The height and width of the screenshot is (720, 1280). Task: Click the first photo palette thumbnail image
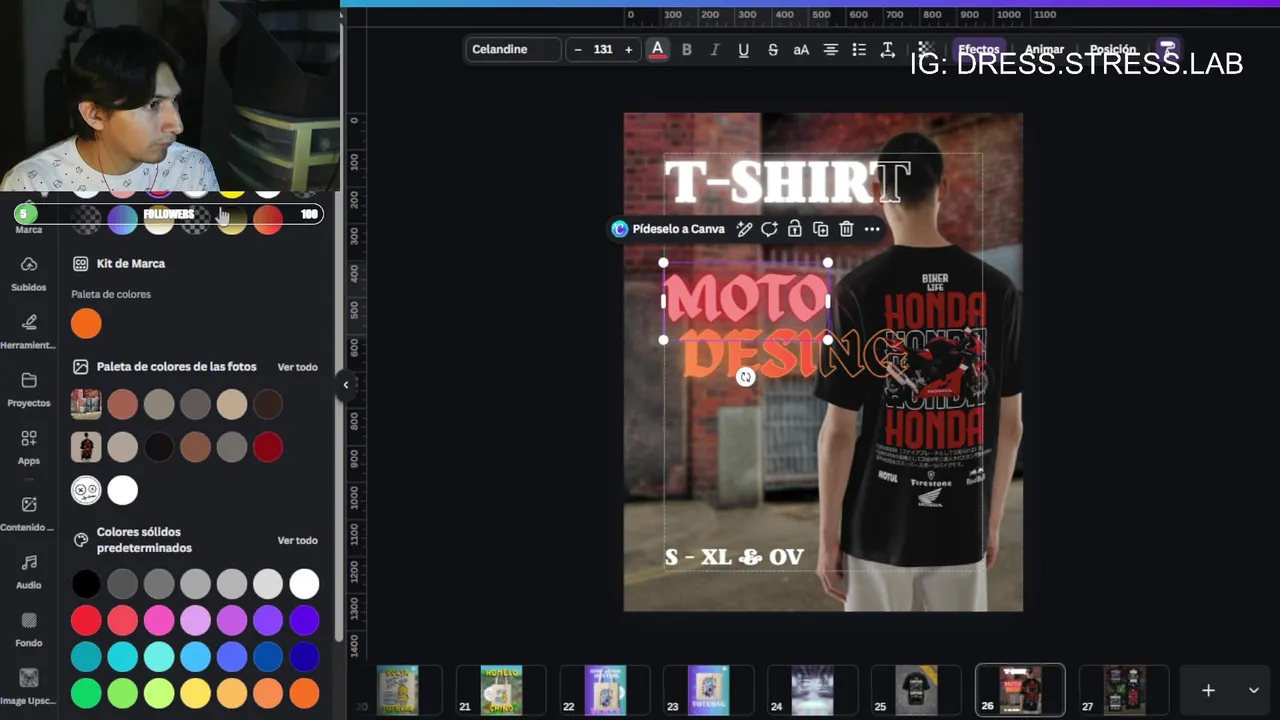tap(86, 404)
